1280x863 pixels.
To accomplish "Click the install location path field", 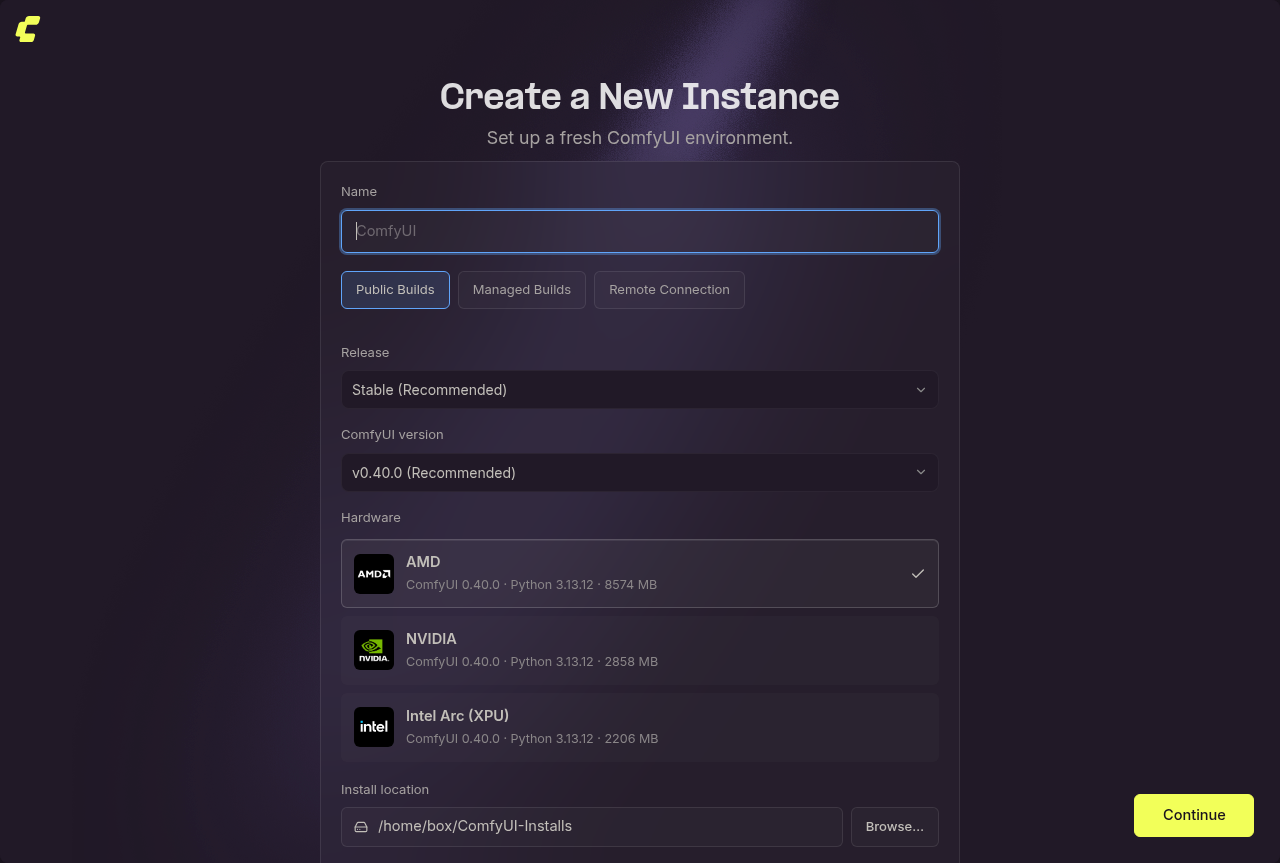I will coord(592,827).
